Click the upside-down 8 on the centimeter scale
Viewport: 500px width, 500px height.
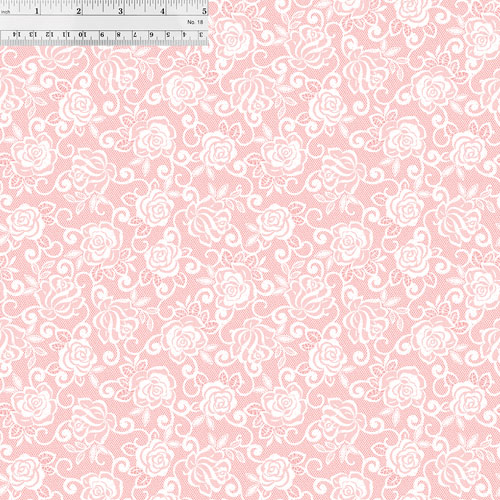(x=119, y=34)
